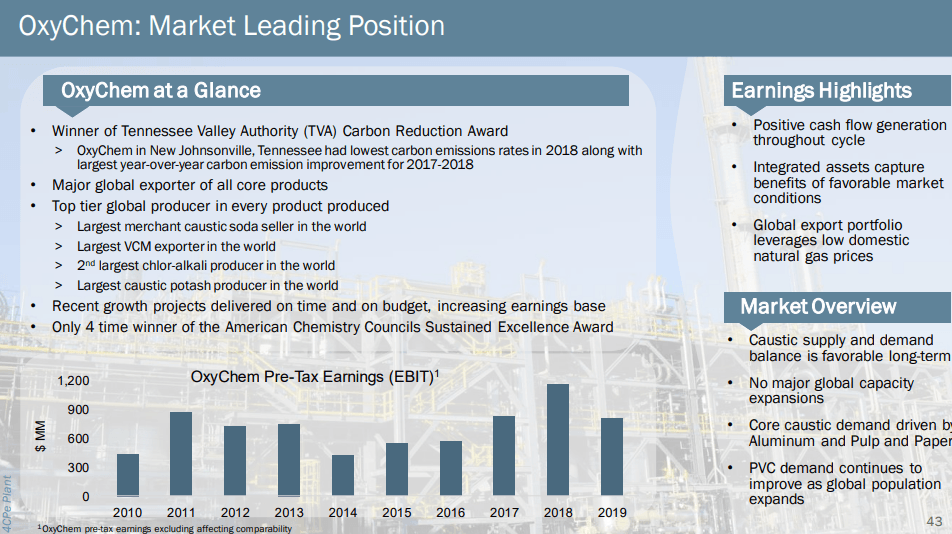Viewport: 952px width, 534px height.
Task: Click the page number 43
Action: [x=934, y=521]
